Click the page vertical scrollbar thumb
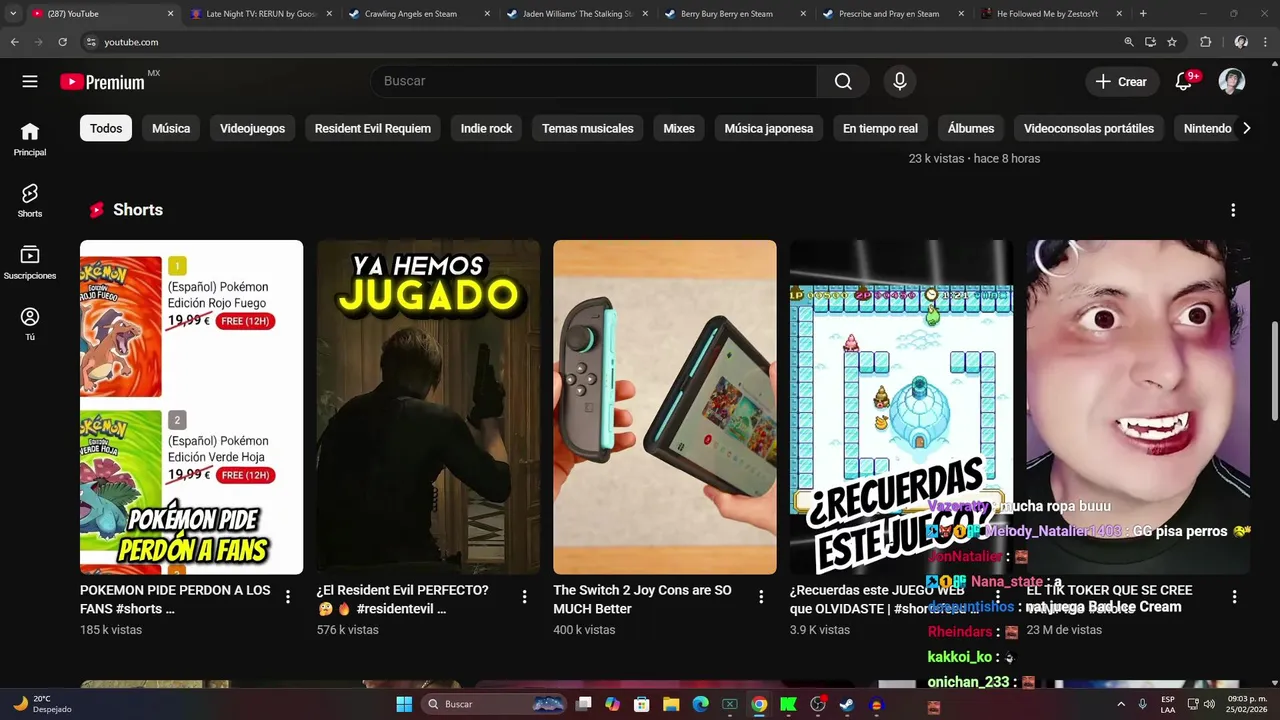 pyautogui.click(x=1274, y=371)
